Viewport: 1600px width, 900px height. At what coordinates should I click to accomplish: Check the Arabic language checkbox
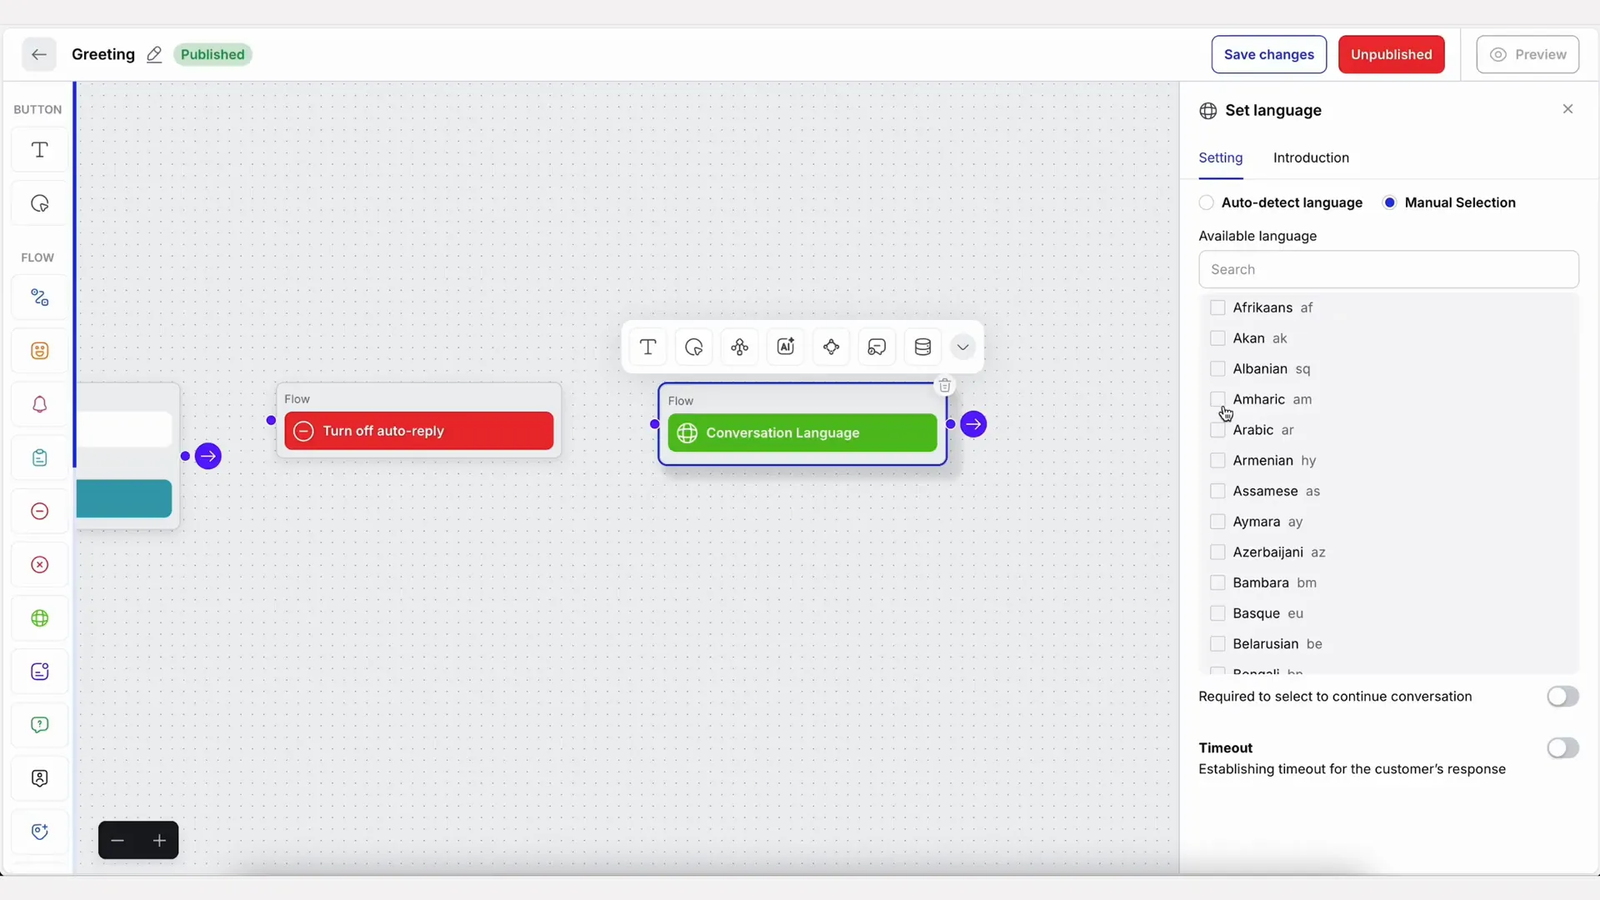pyautogui.click(x=1217, y=430)
